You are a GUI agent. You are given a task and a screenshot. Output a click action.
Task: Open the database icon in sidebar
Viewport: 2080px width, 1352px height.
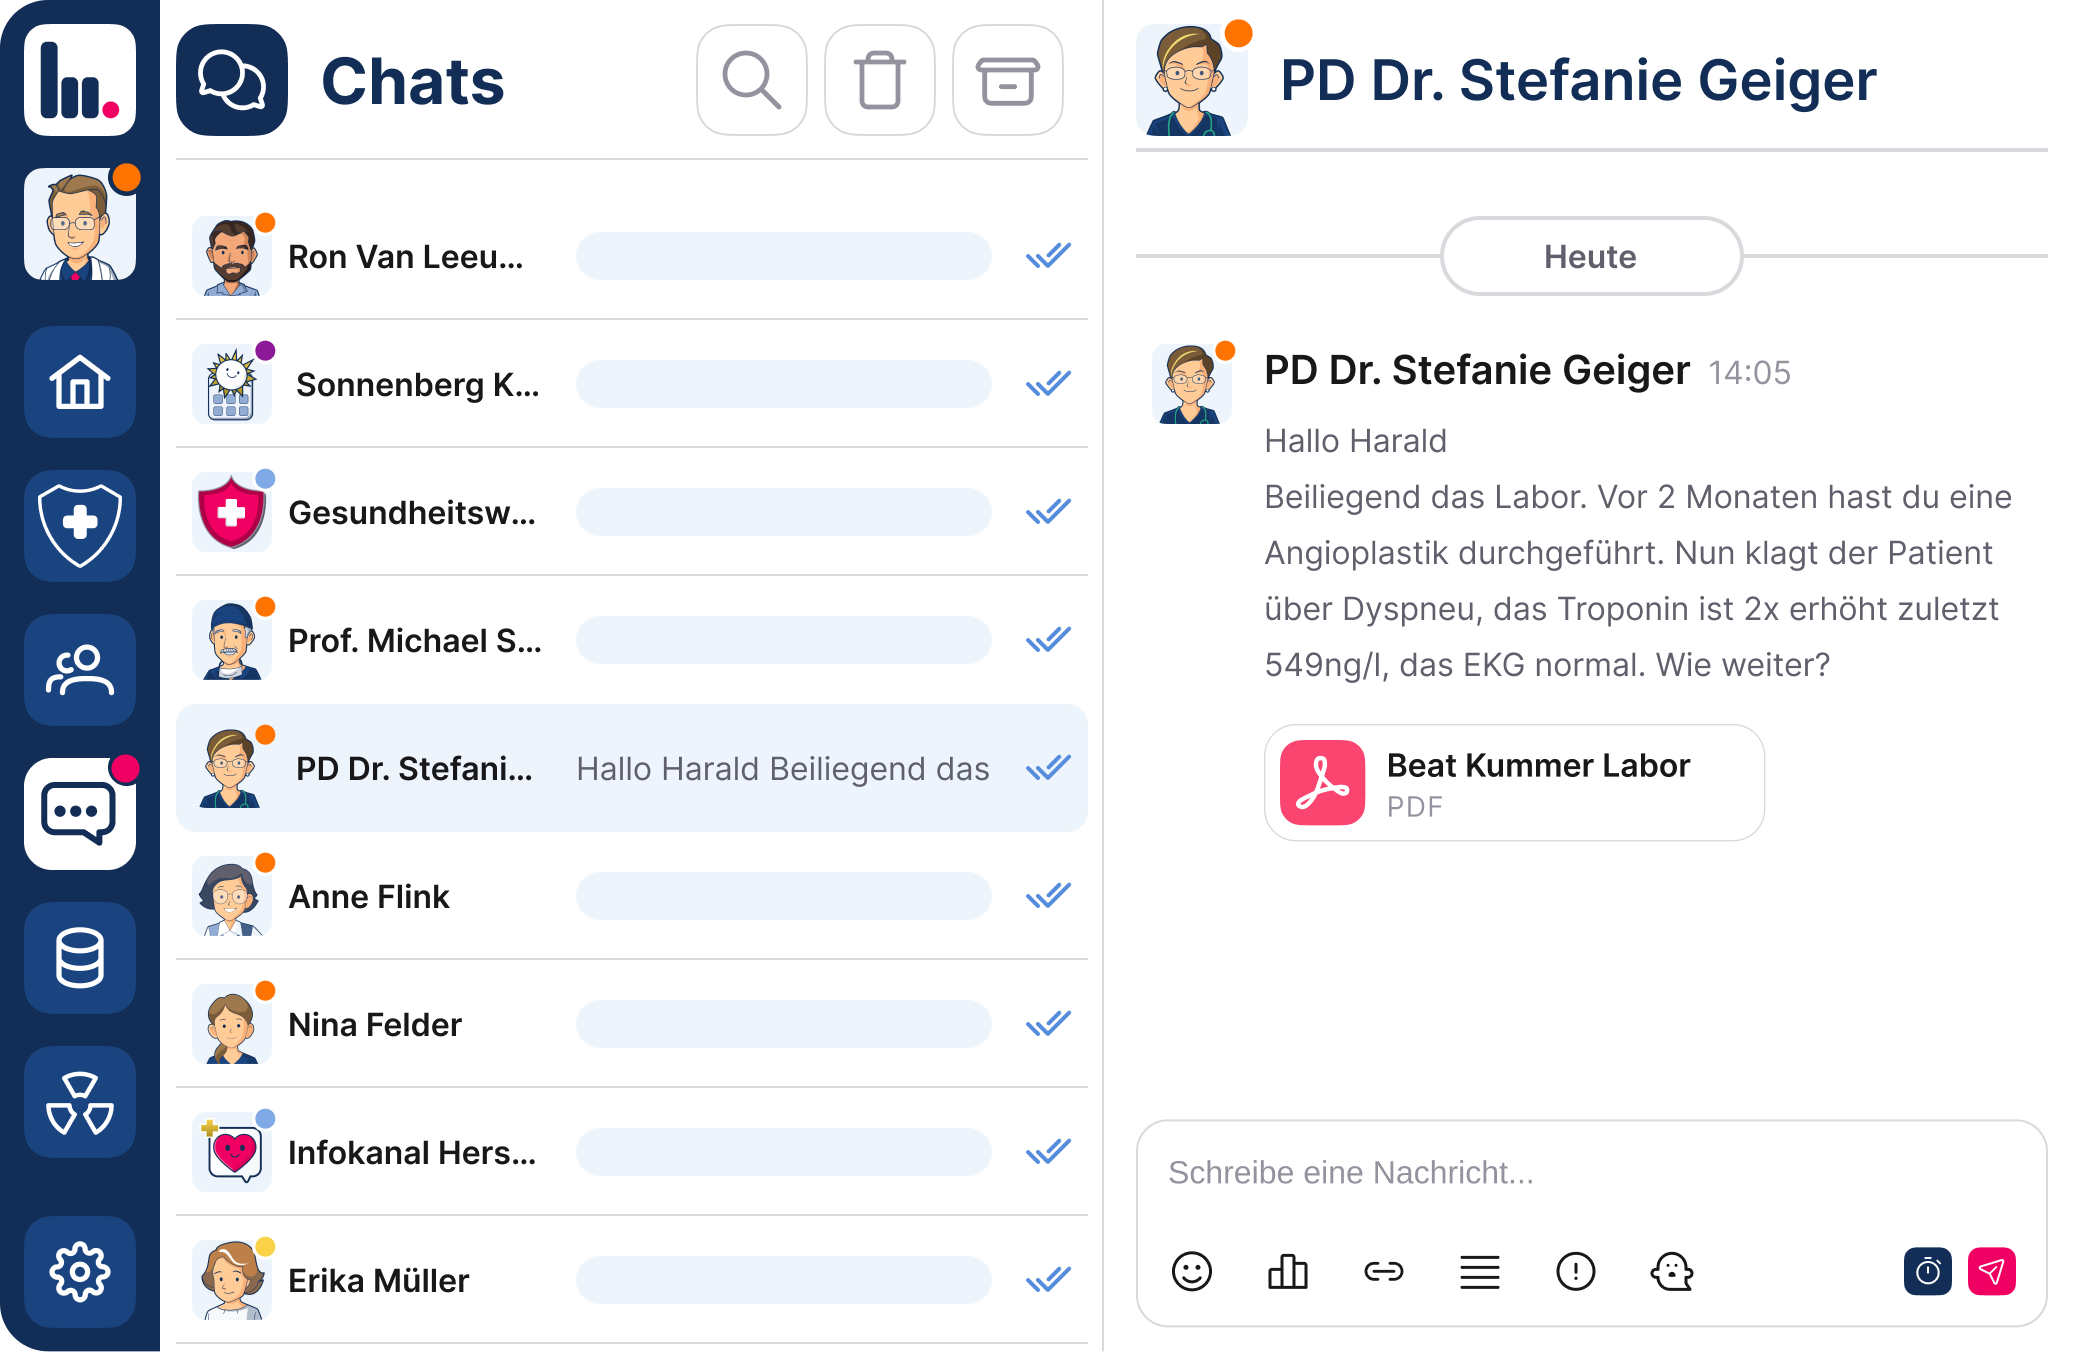[x=80, y=958]
